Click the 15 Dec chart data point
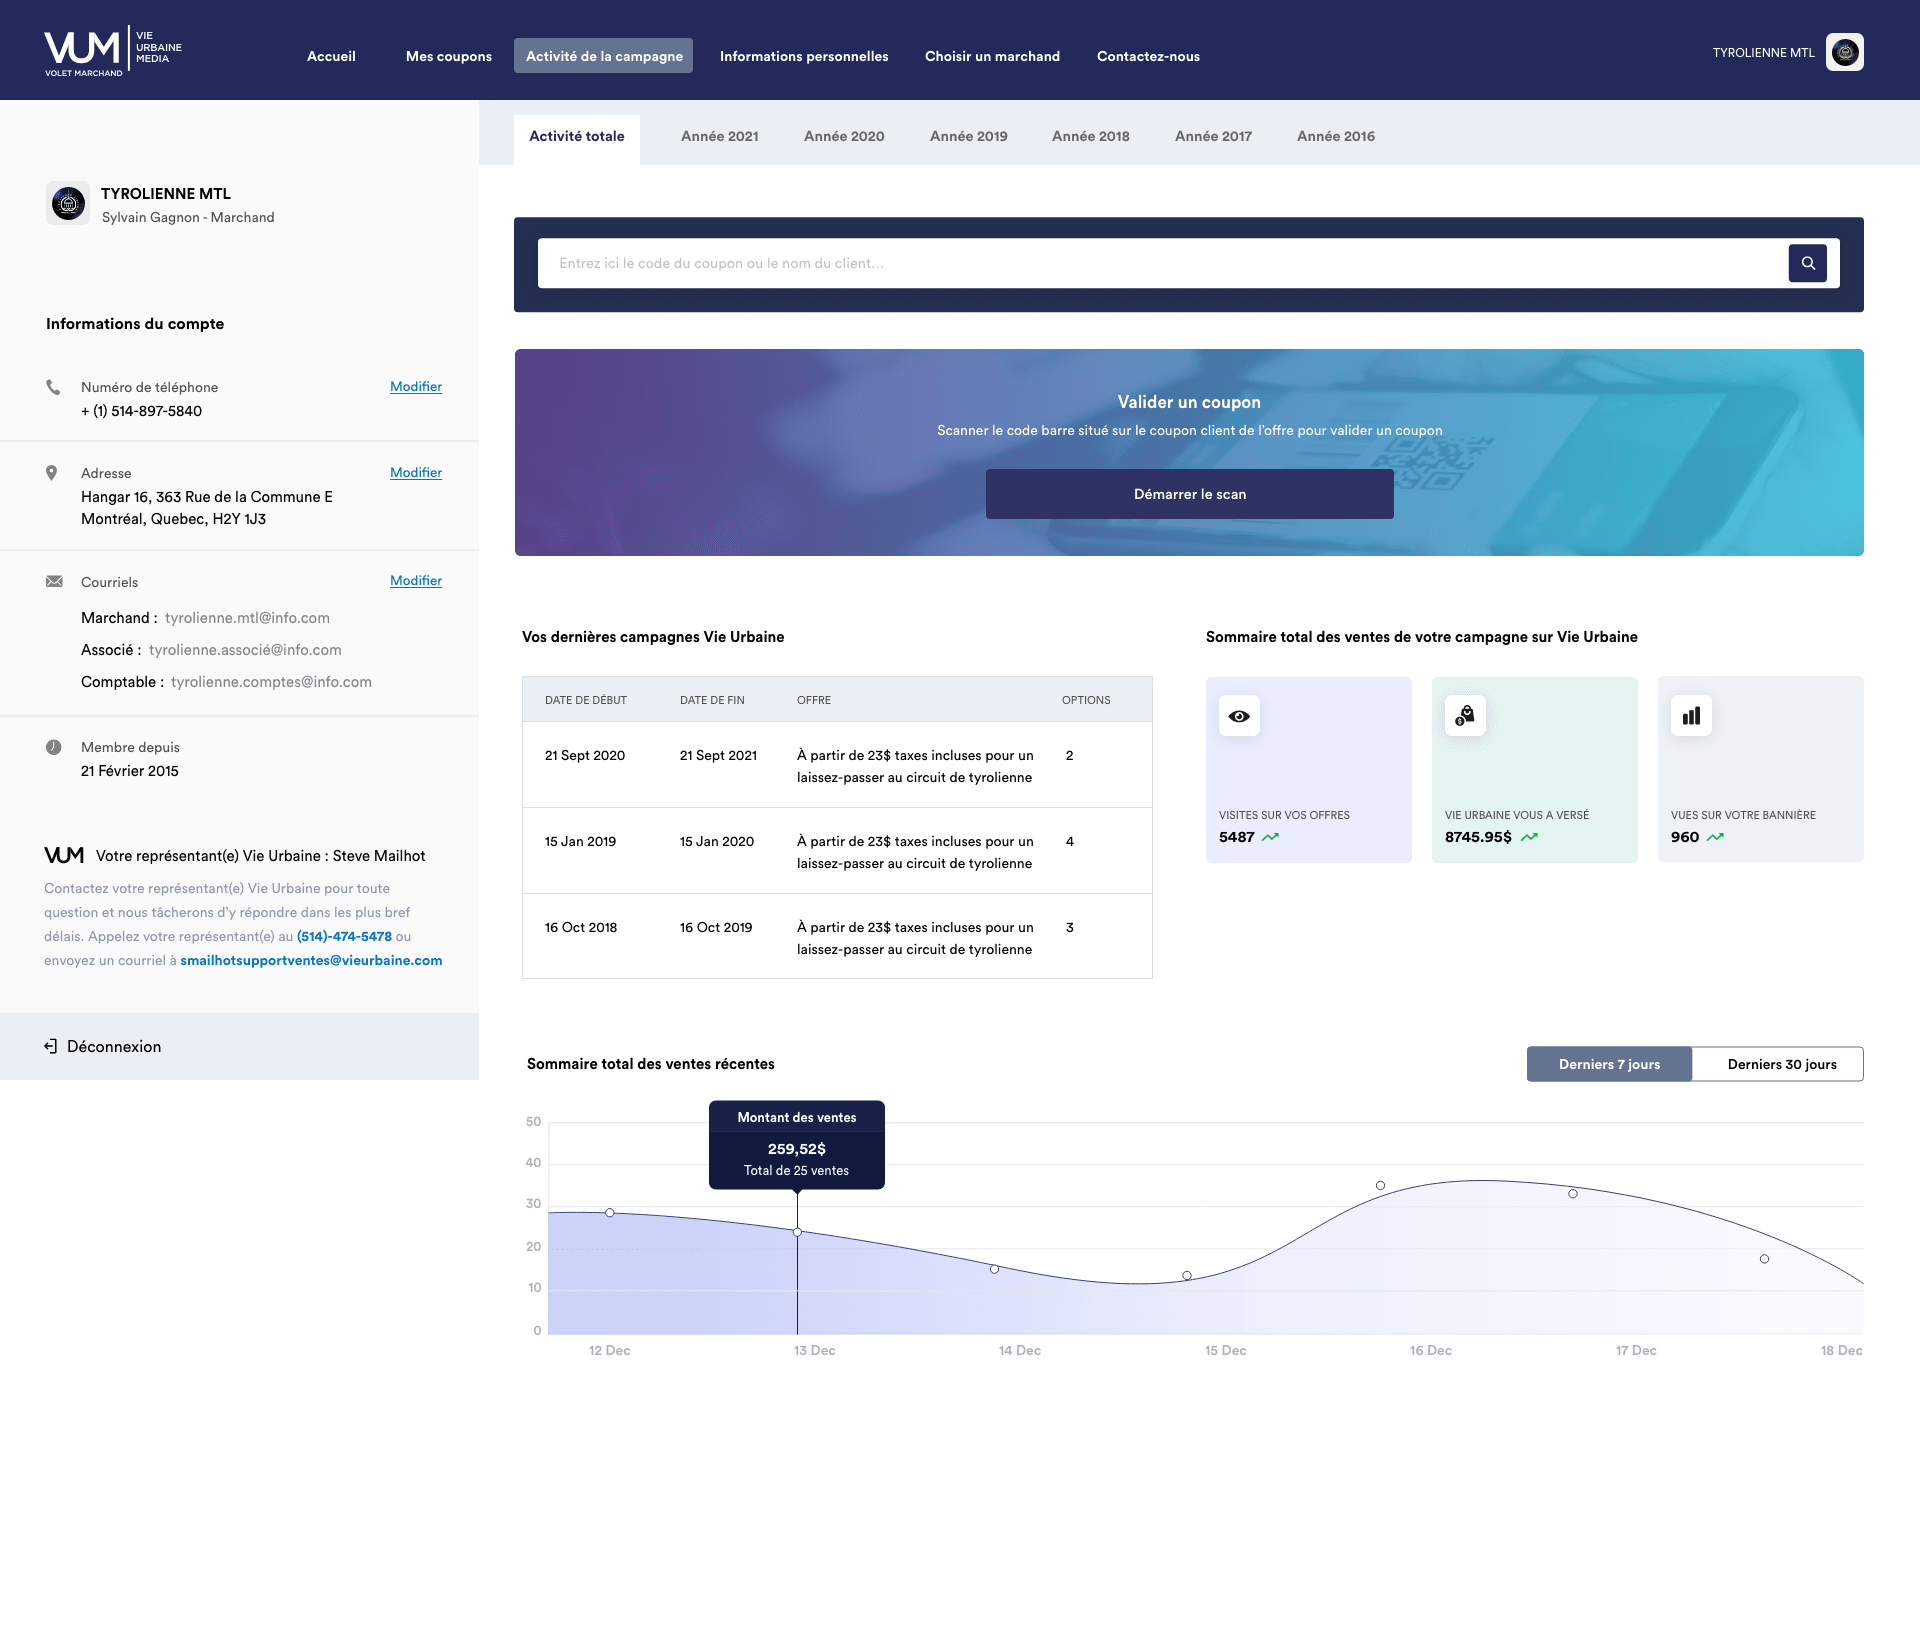The width and height of the screenshot is (1920, 1643). [1187, 1276]
